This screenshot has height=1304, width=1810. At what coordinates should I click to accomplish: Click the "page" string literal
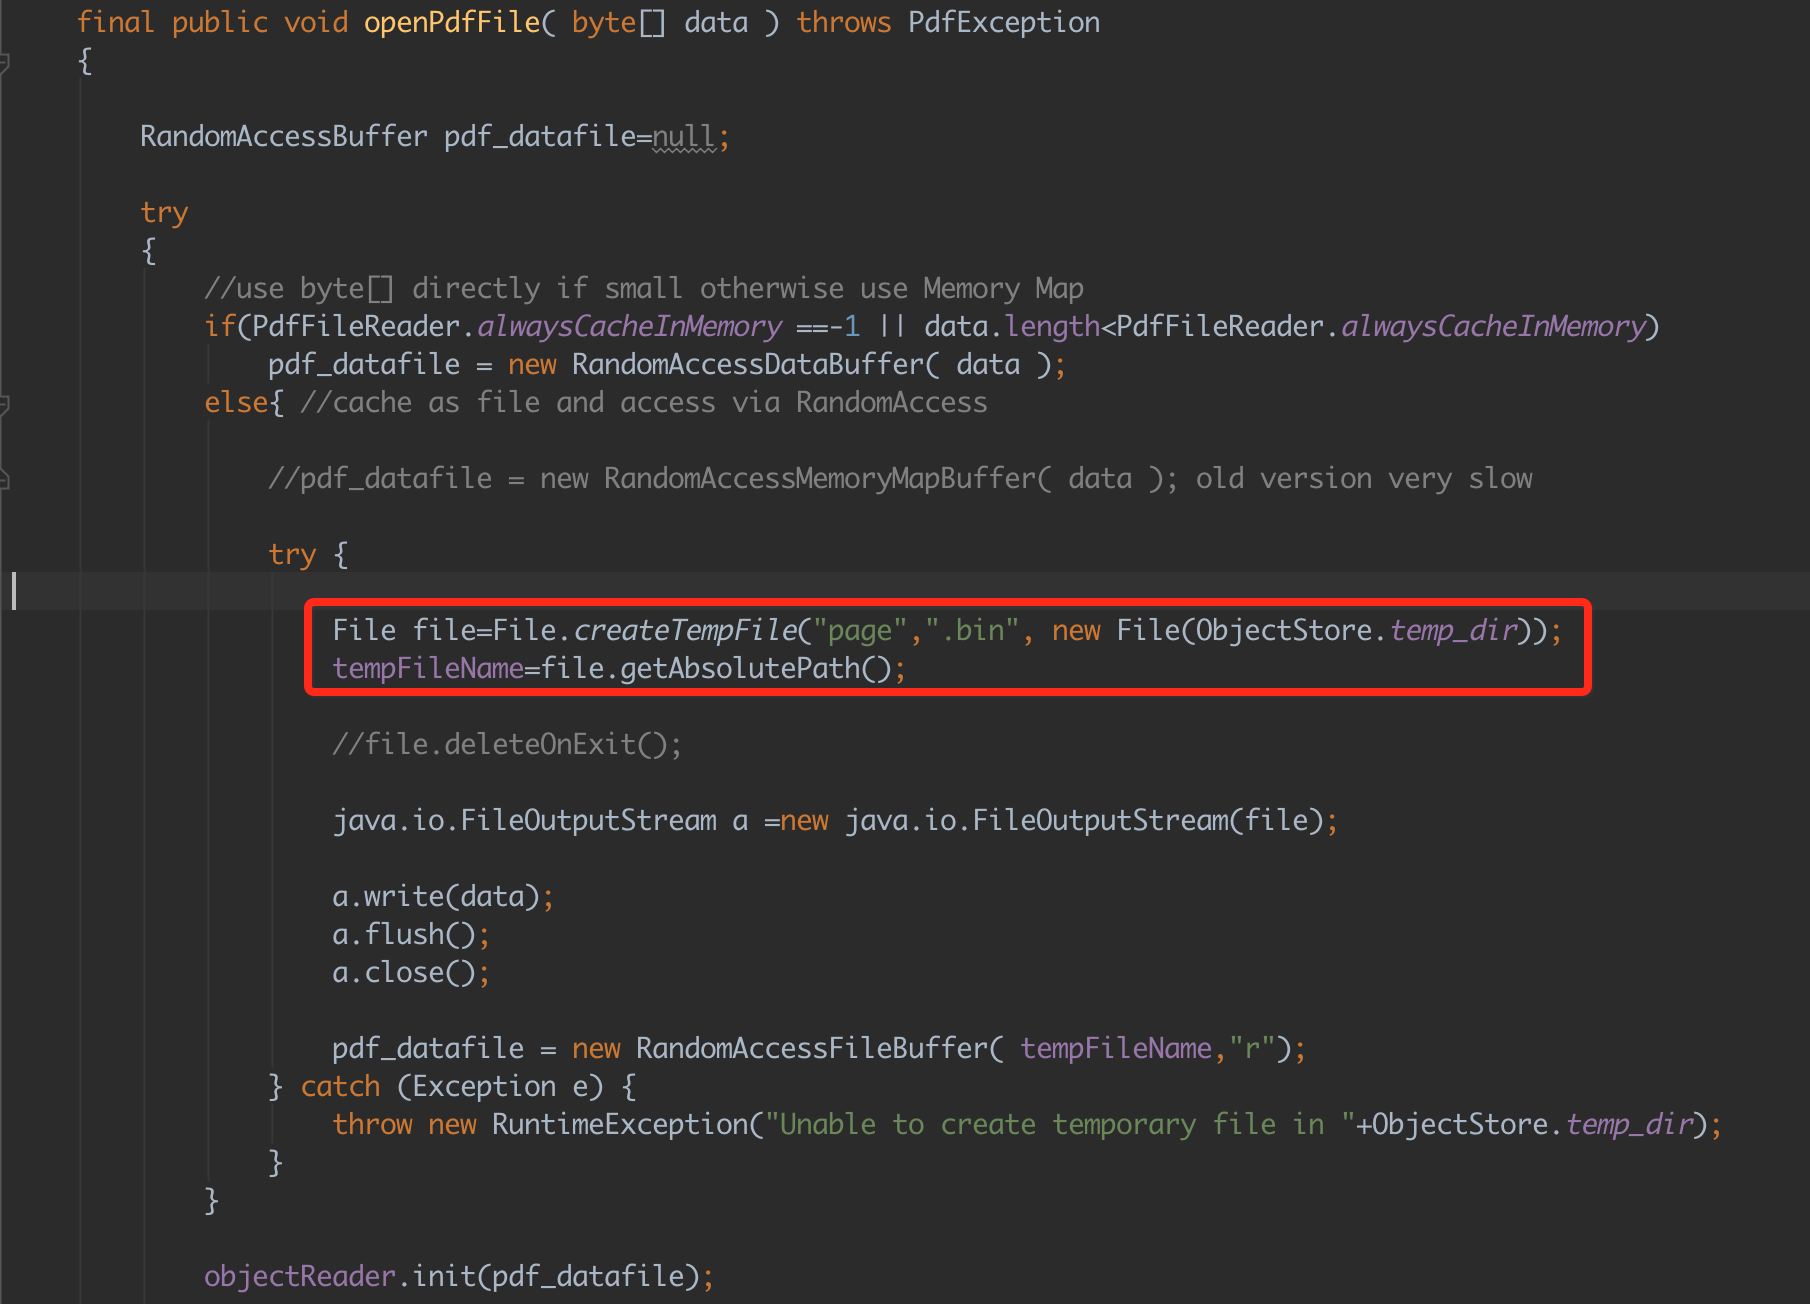coord(860,630)
